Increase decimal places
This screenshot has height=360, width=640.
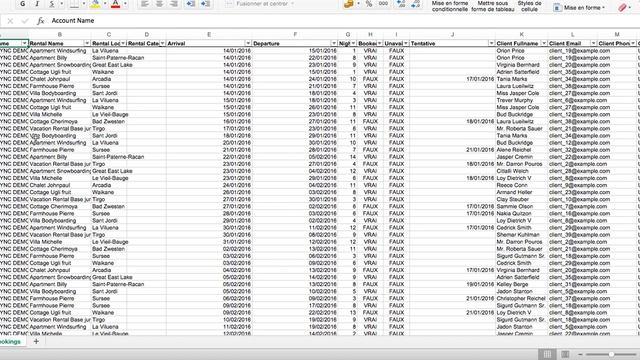coord(401,4)
